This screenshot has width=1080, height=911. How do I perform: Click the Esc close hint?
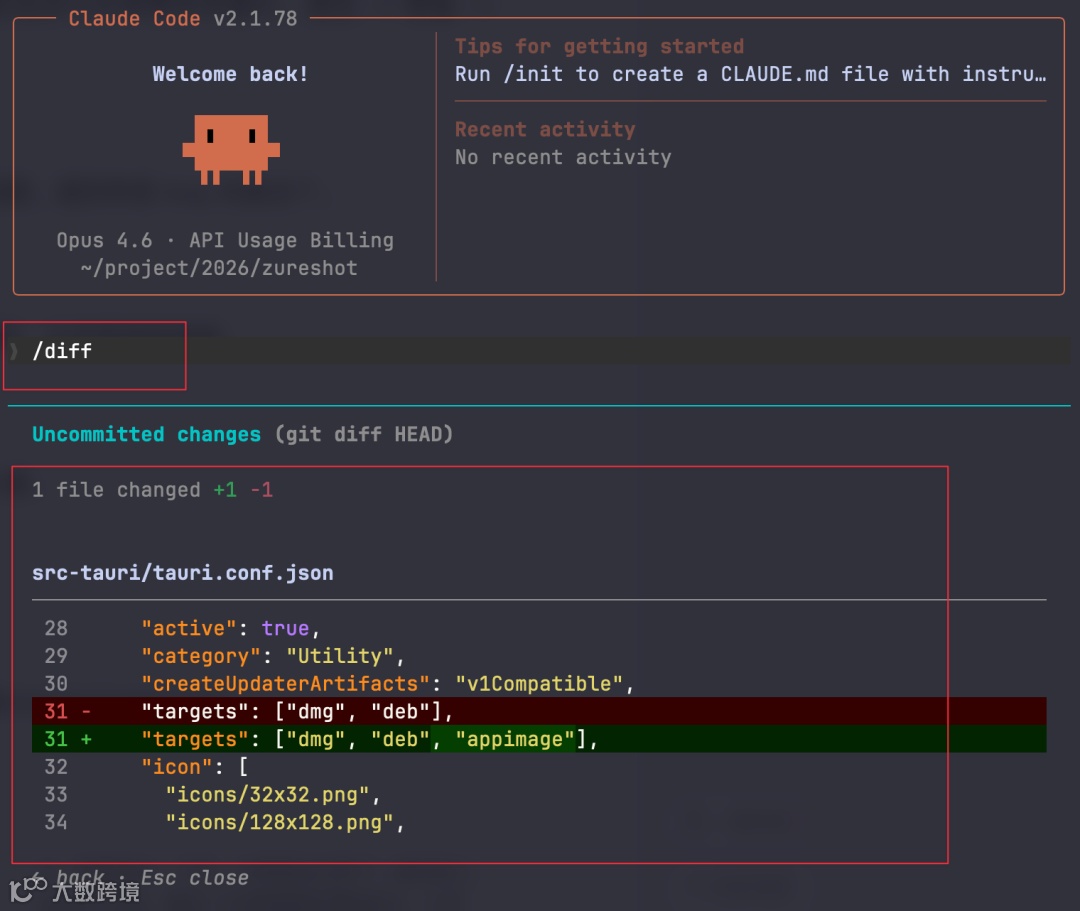pos(194,878)
